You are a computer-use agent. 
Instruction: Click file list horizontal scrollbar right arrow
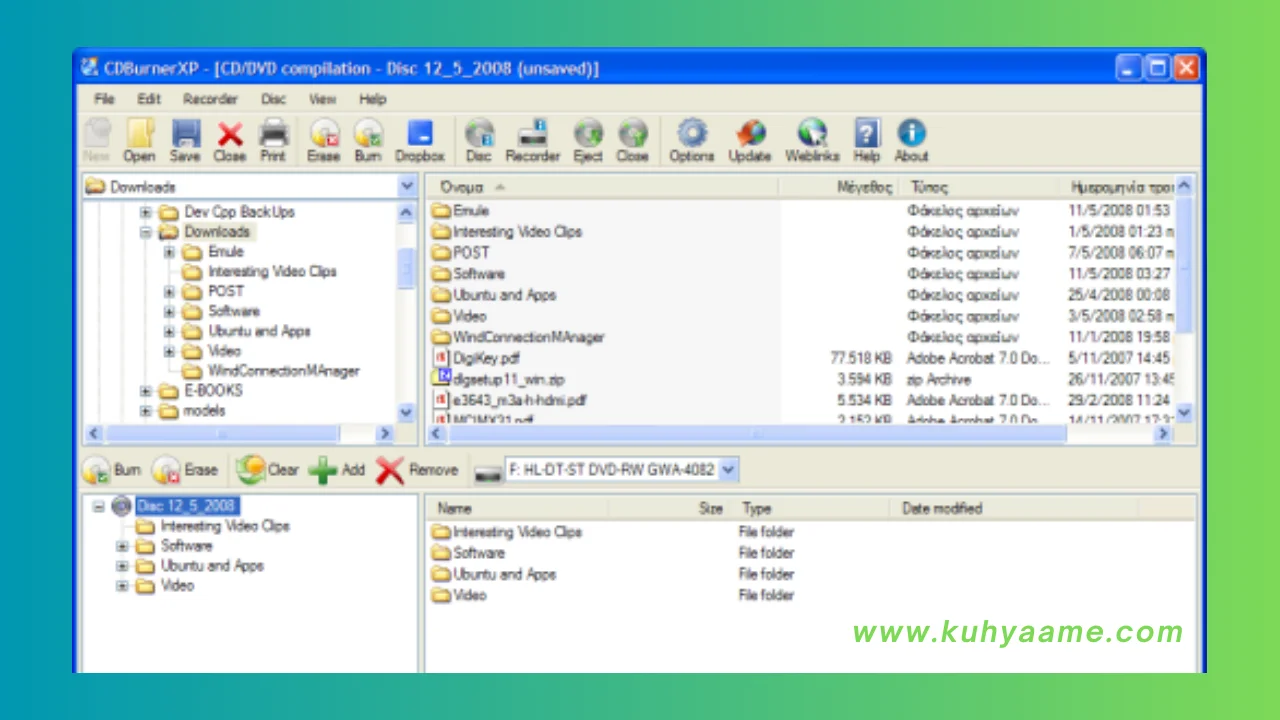pos(1162,433)
